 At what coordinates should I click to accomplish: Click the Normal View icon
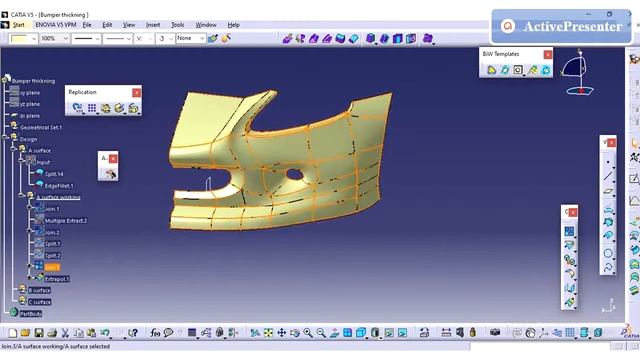pos(334,333)
